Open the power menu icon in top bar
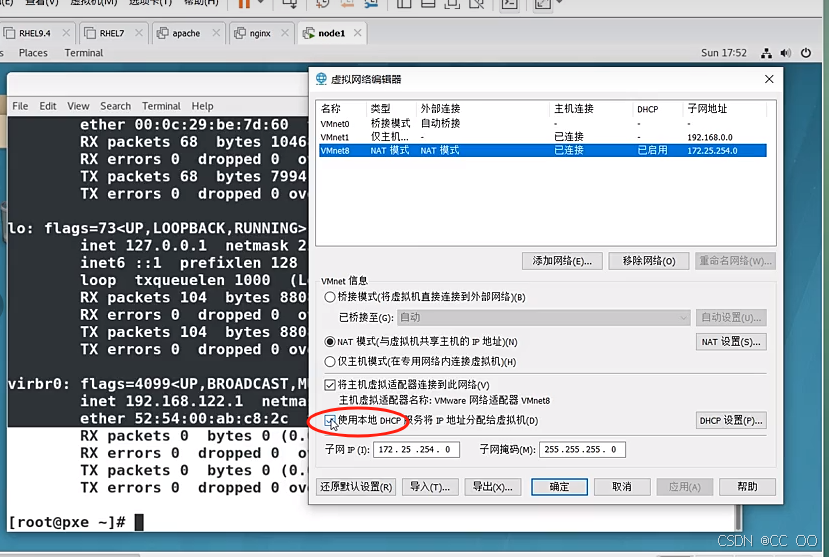Image resolution: width=829 pixels, height=557 pixels. click(x=806, y=53)
